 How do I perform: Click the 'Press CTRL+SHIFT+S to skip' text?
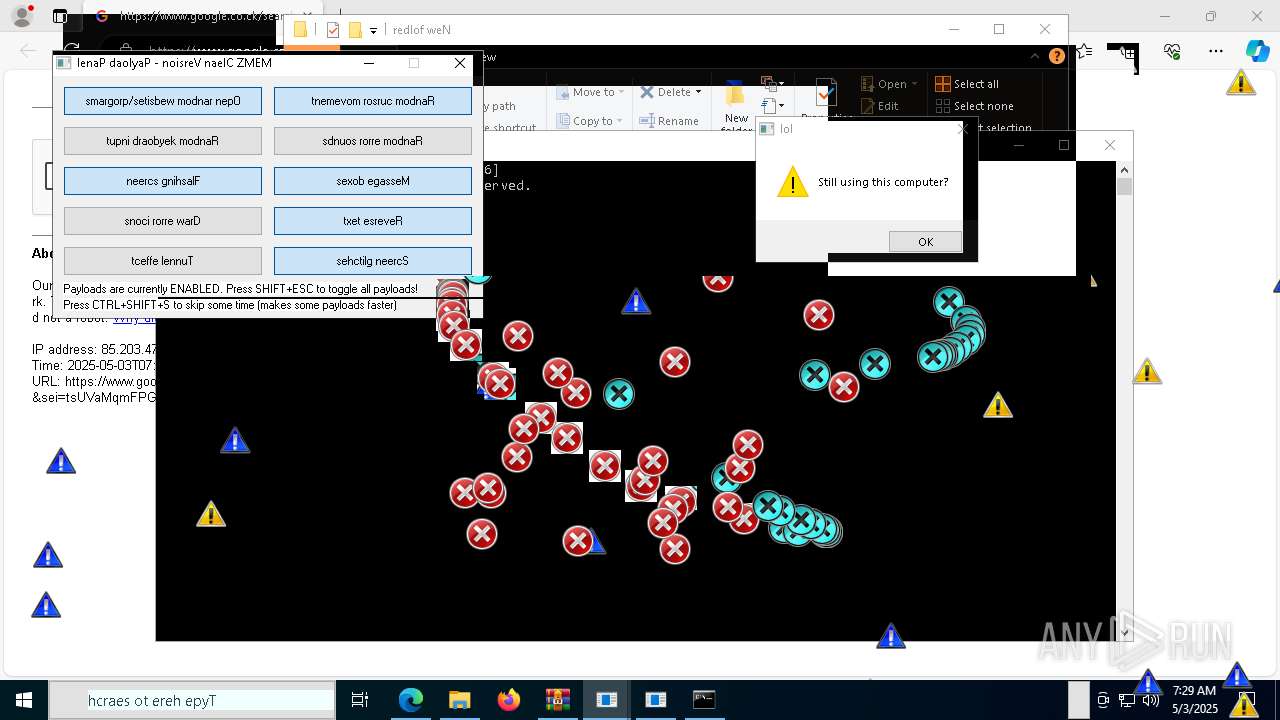coord(230,305)
